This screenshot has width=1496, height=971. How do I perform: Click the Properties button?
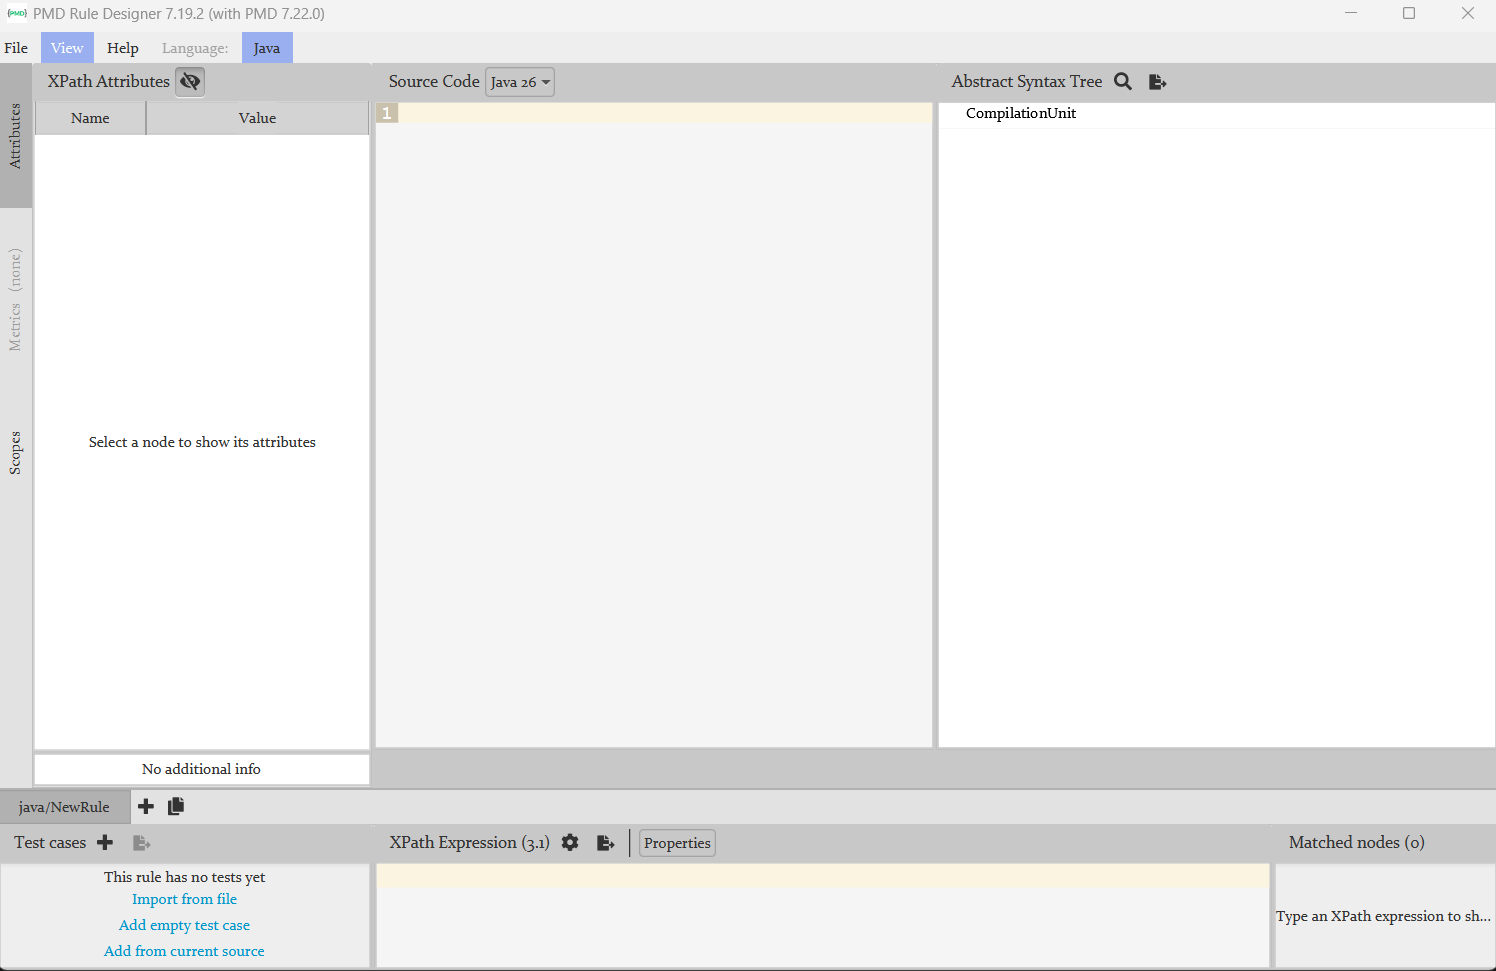click(677, 843)
